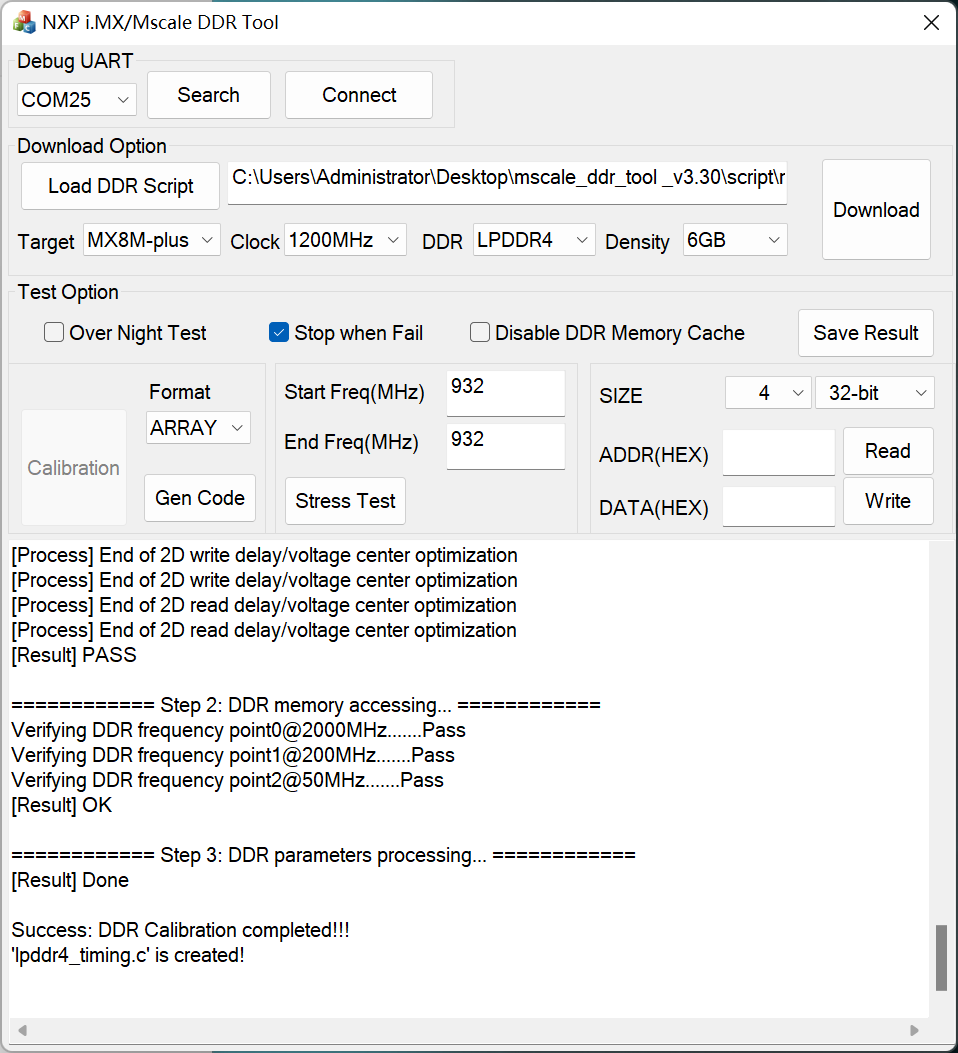Load a DDR script file
This screenshot has height=1053, width=958.
[x=119, y=185]
